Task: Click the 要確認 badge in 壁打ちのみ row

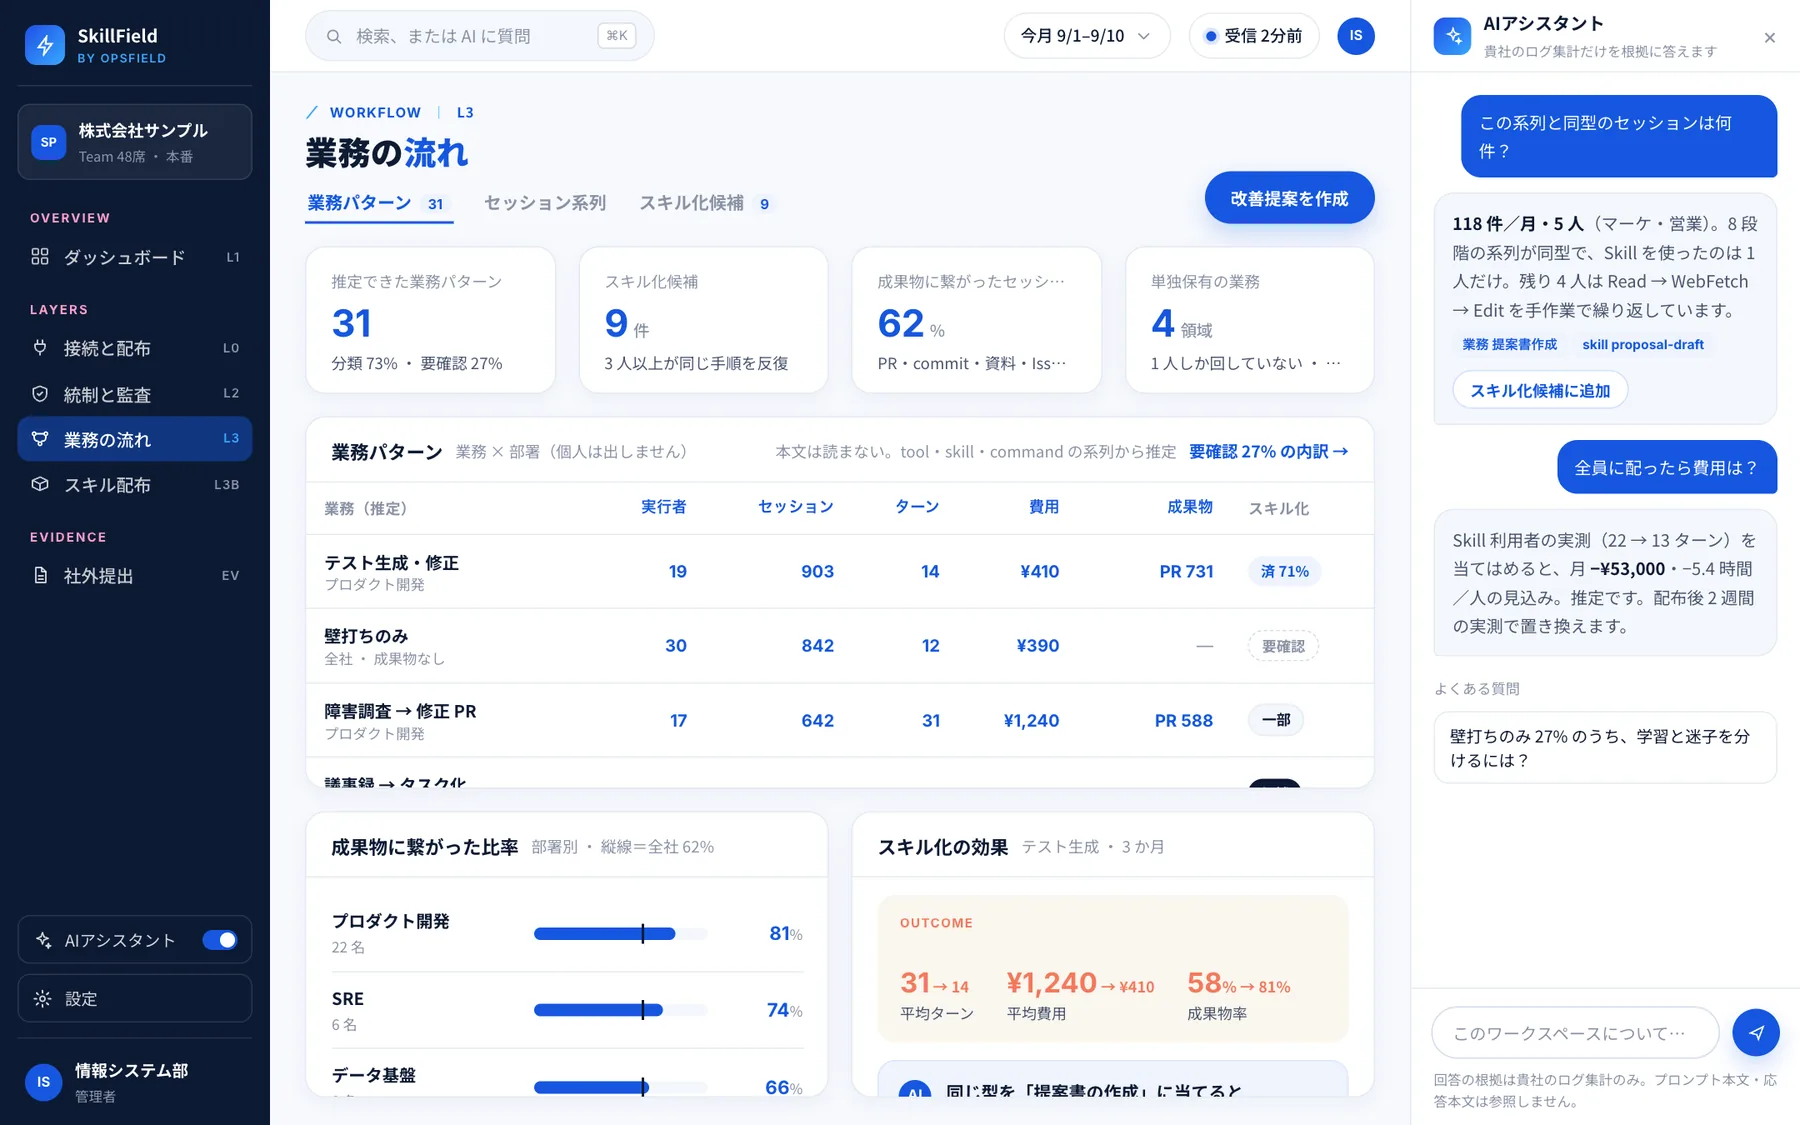Action: tap(1283, 646)
